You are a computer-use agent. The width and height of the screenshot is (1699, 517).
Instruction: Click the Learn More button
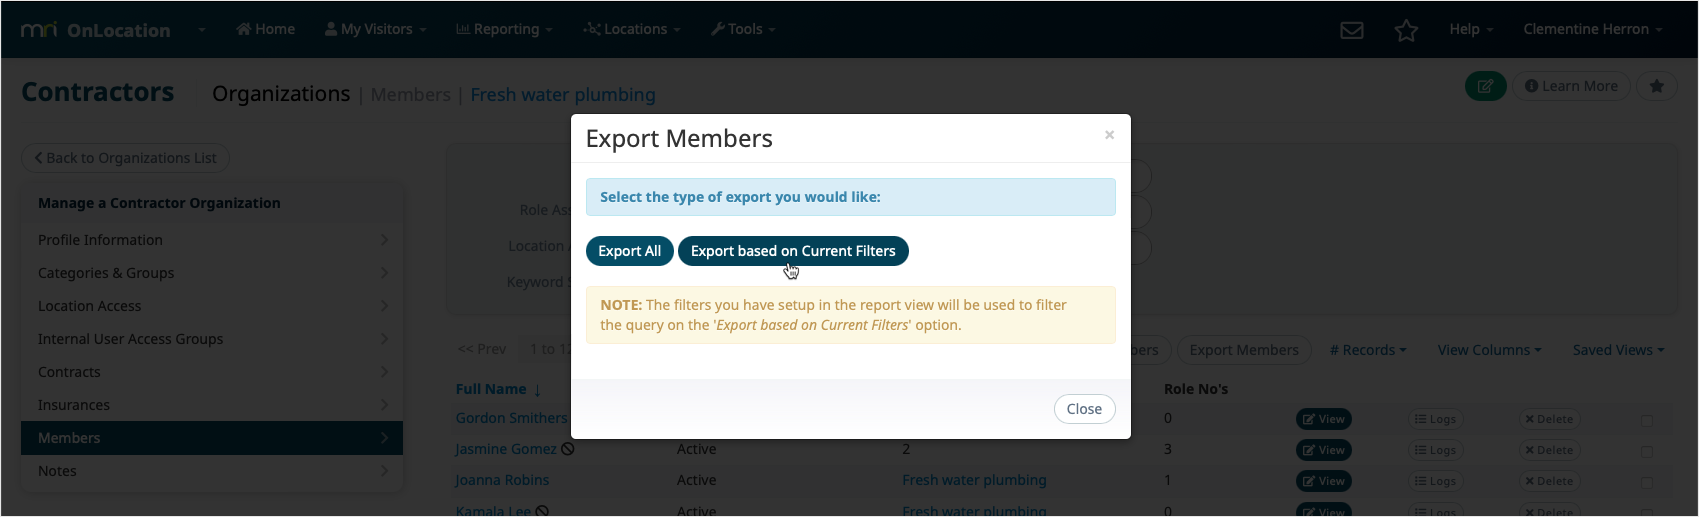[1571, 86]
